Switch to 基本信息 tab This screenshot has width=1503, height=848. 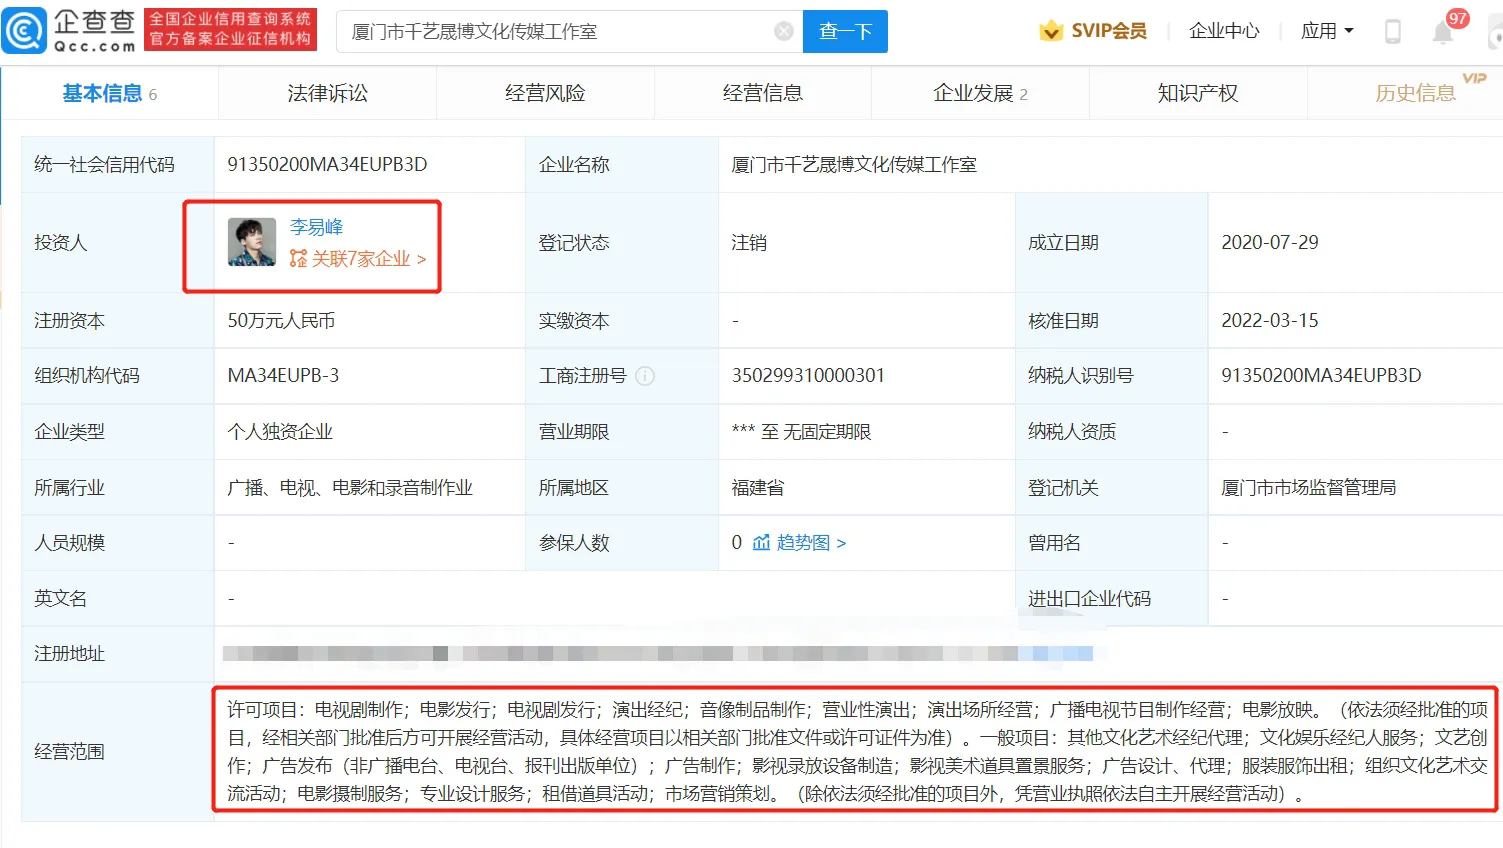[109, 93]
